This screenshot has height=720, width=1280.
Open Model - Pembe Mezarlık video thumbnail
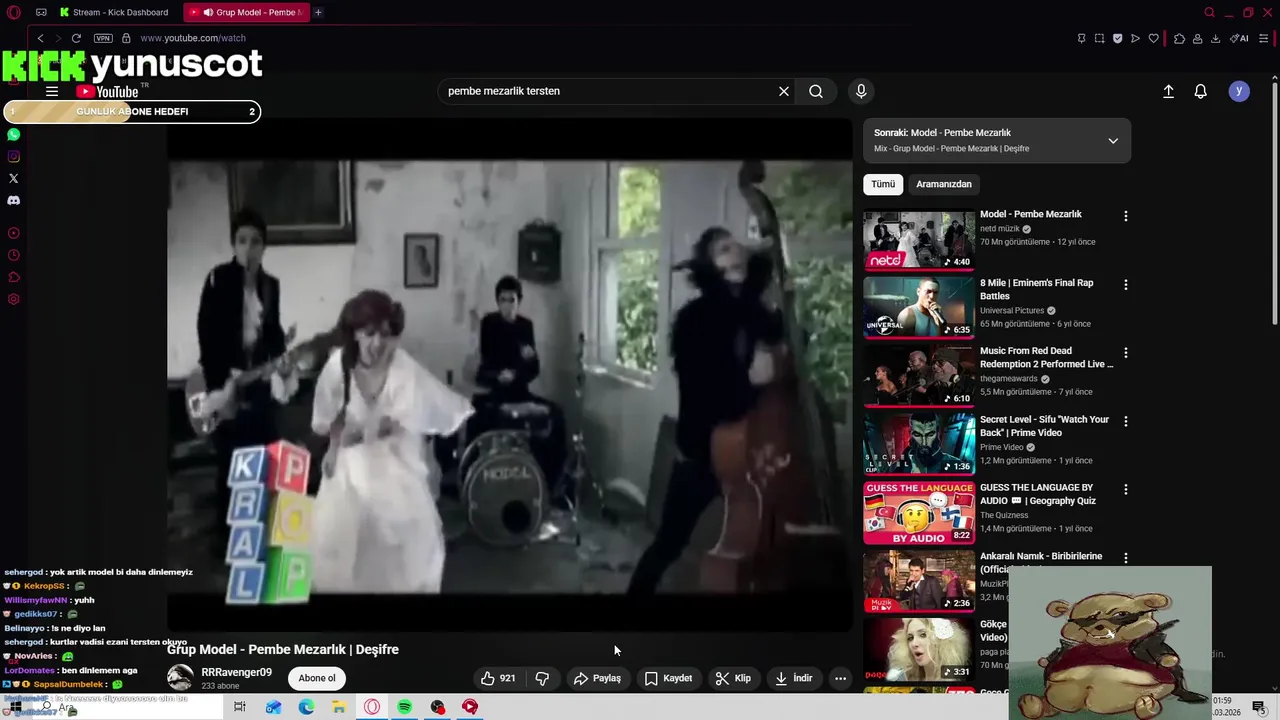[919, 239]
